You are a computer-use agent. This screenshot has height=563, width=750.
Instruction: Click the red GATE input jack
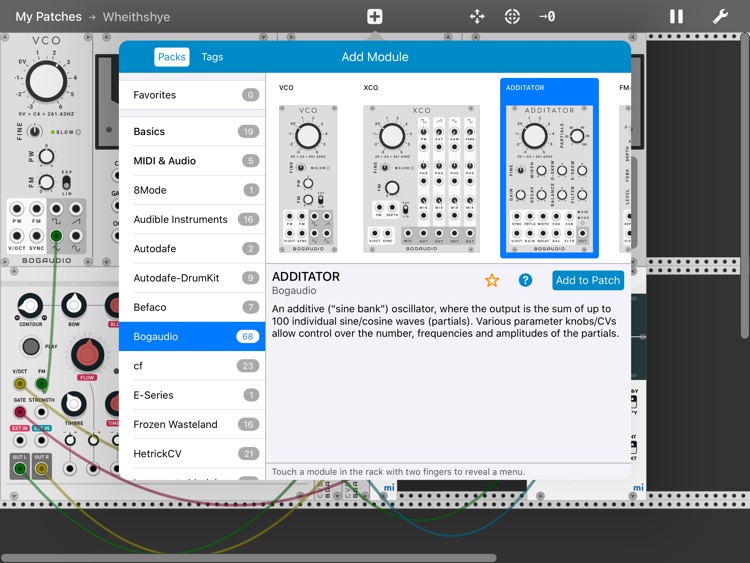tap(20, 411)
